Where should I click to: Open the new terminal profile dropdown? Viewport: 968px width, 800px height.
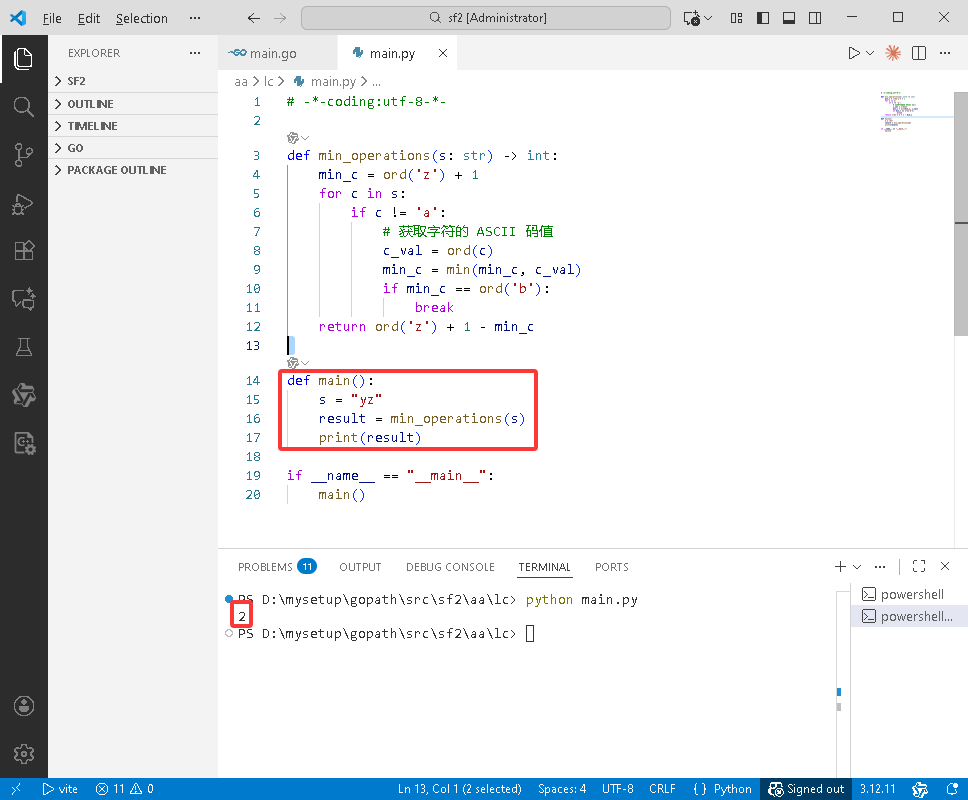click(x=857, y=566)
